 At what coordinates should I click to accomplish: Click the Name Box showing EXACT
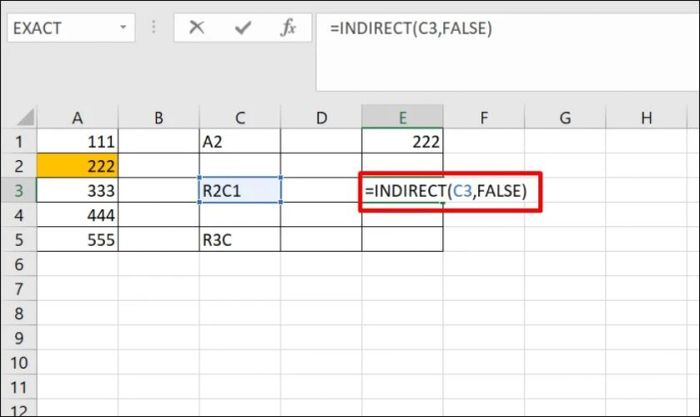(71, 28)
